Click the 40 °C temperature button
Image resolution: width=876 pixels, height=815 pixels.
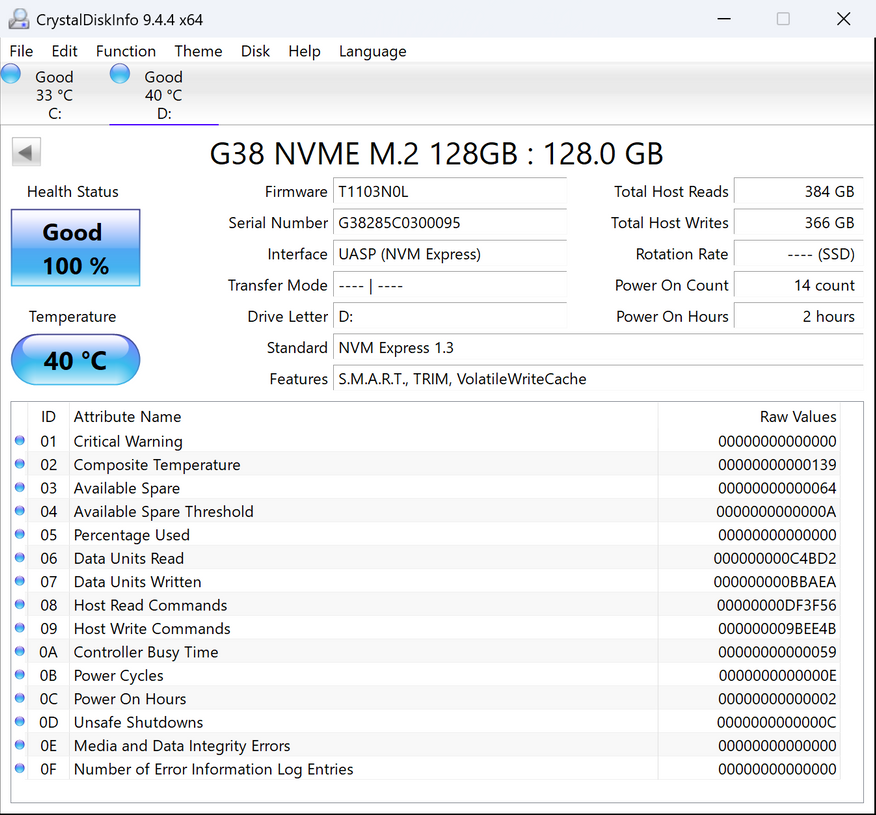click(x=75, y=360)
